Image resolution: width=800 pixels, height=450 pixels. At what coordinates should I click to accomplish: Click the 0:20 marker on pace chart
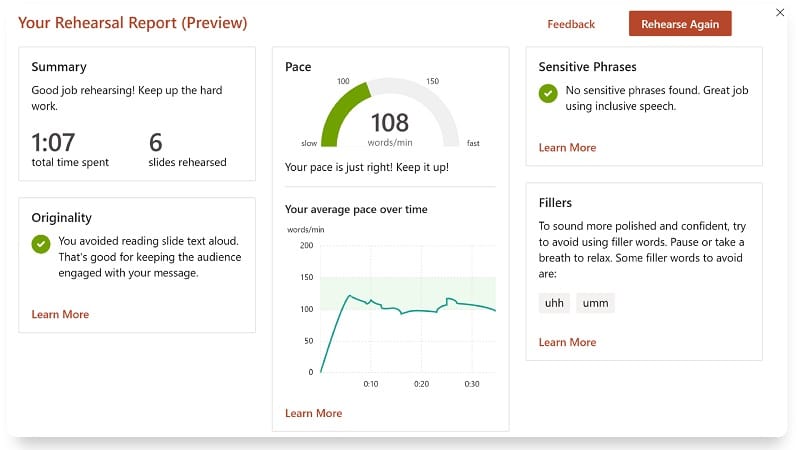[x=421, y=384]
